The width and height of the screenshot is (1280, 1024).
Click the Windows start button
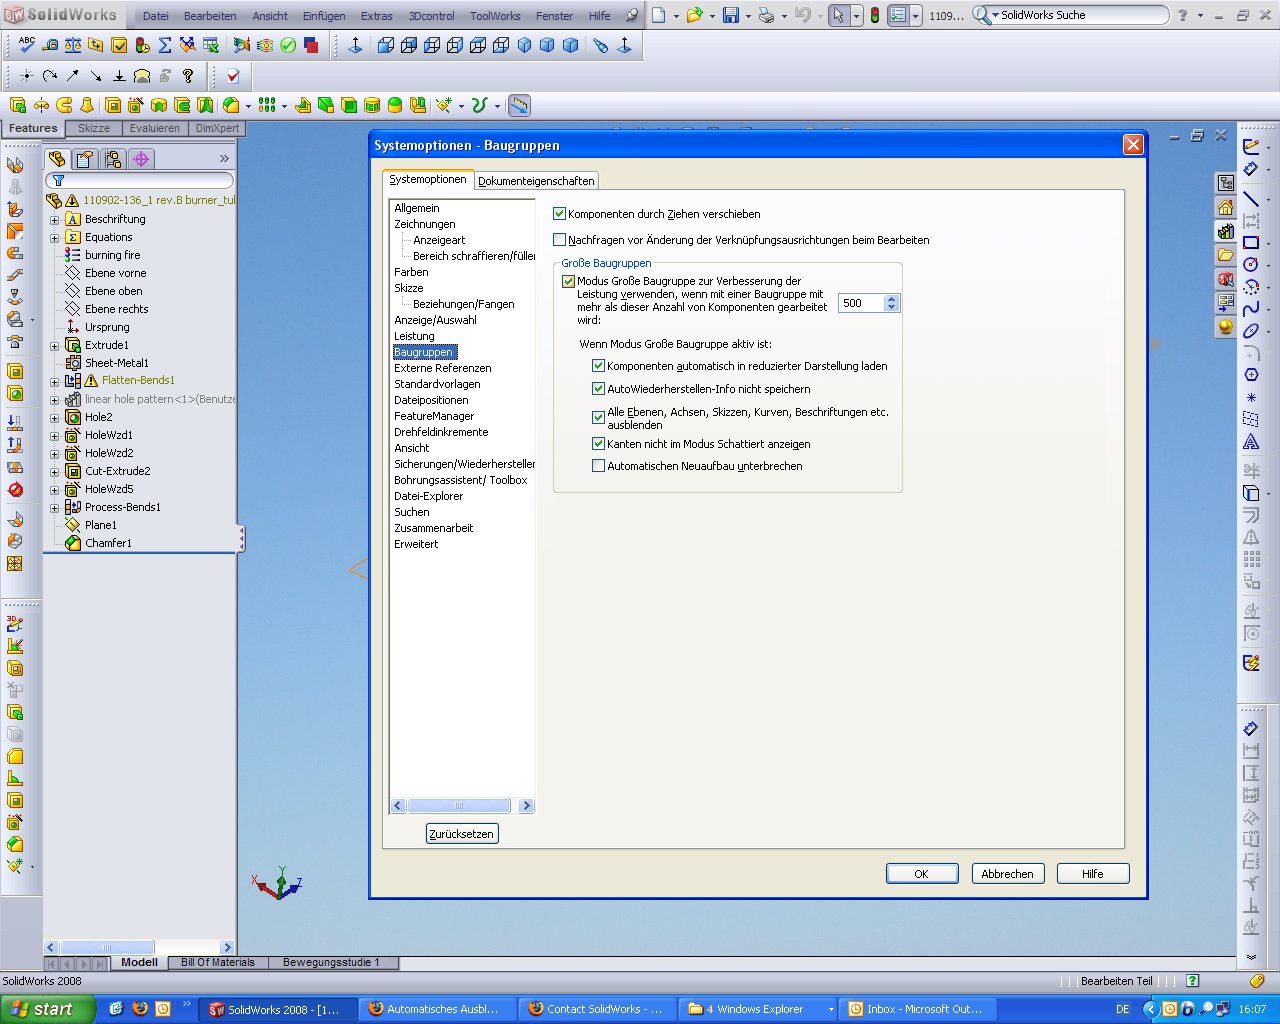pyautogui.click(x=47, y=1009)
